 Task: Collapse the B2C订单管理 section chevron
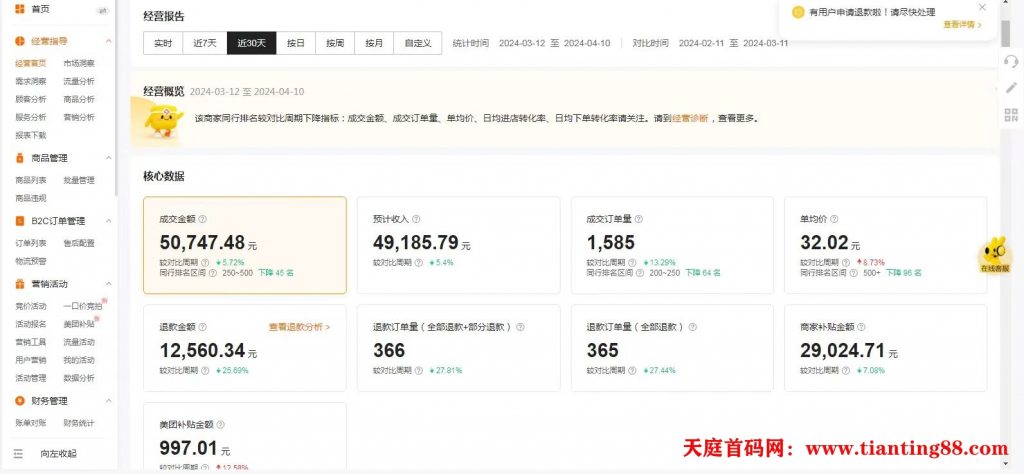[x=108, y=221]
